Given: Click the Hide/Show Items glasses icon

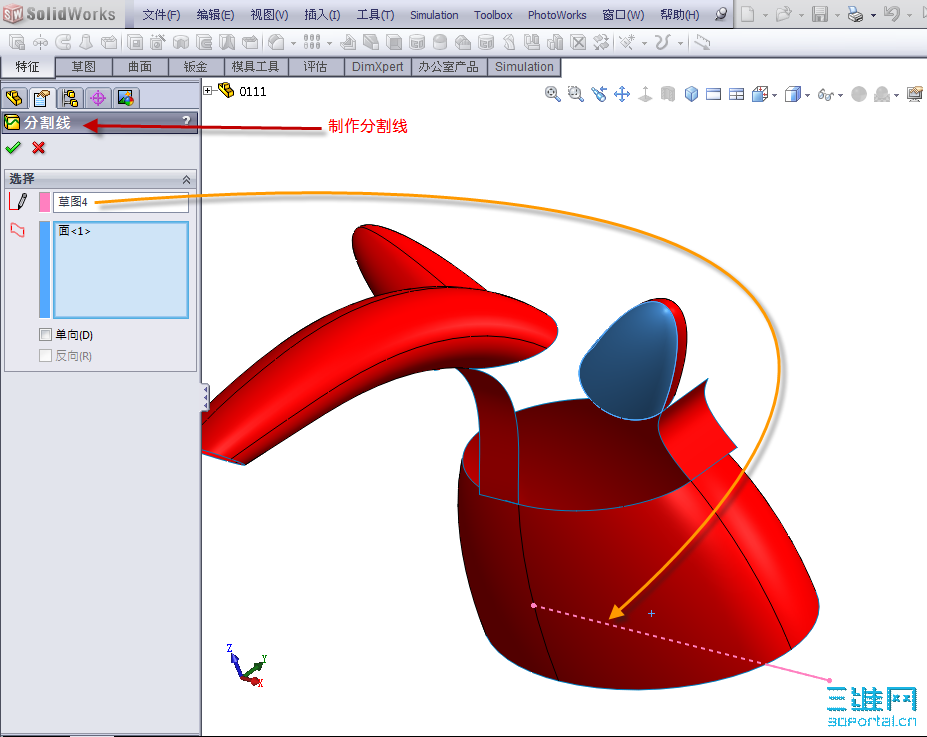Looking at the screenshot, I should [825, 95].
